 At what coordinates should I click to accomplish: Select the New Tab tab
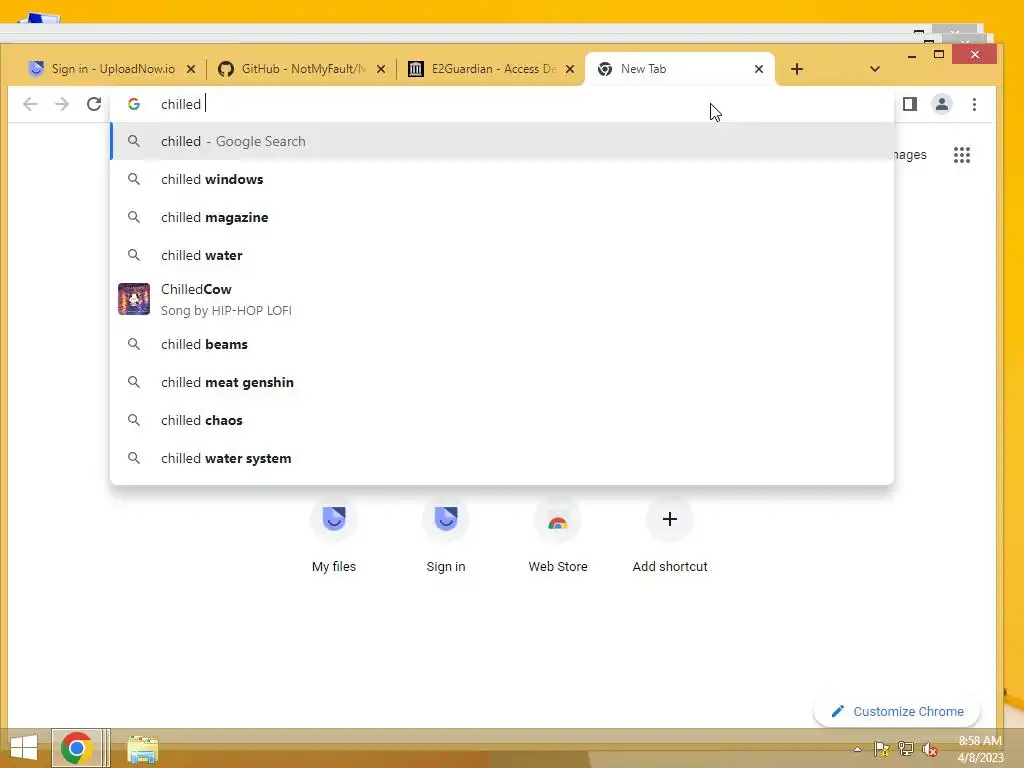click(679, 69)
